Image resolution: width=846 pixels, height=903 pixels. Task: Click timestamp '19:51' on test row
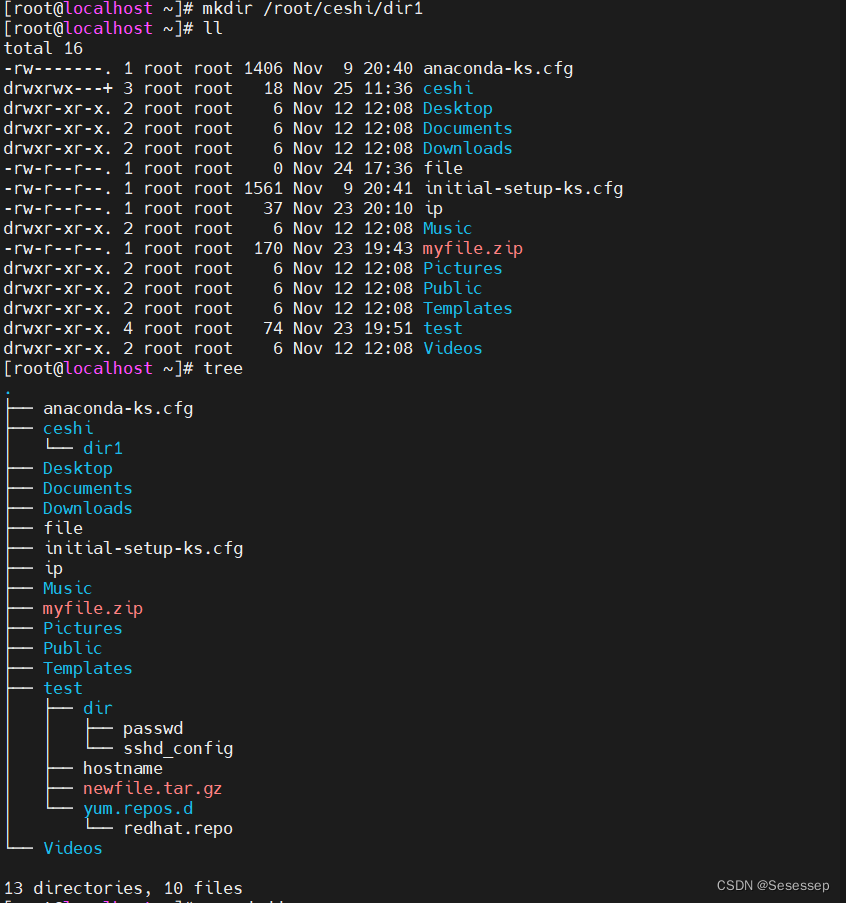pos(388,329)
